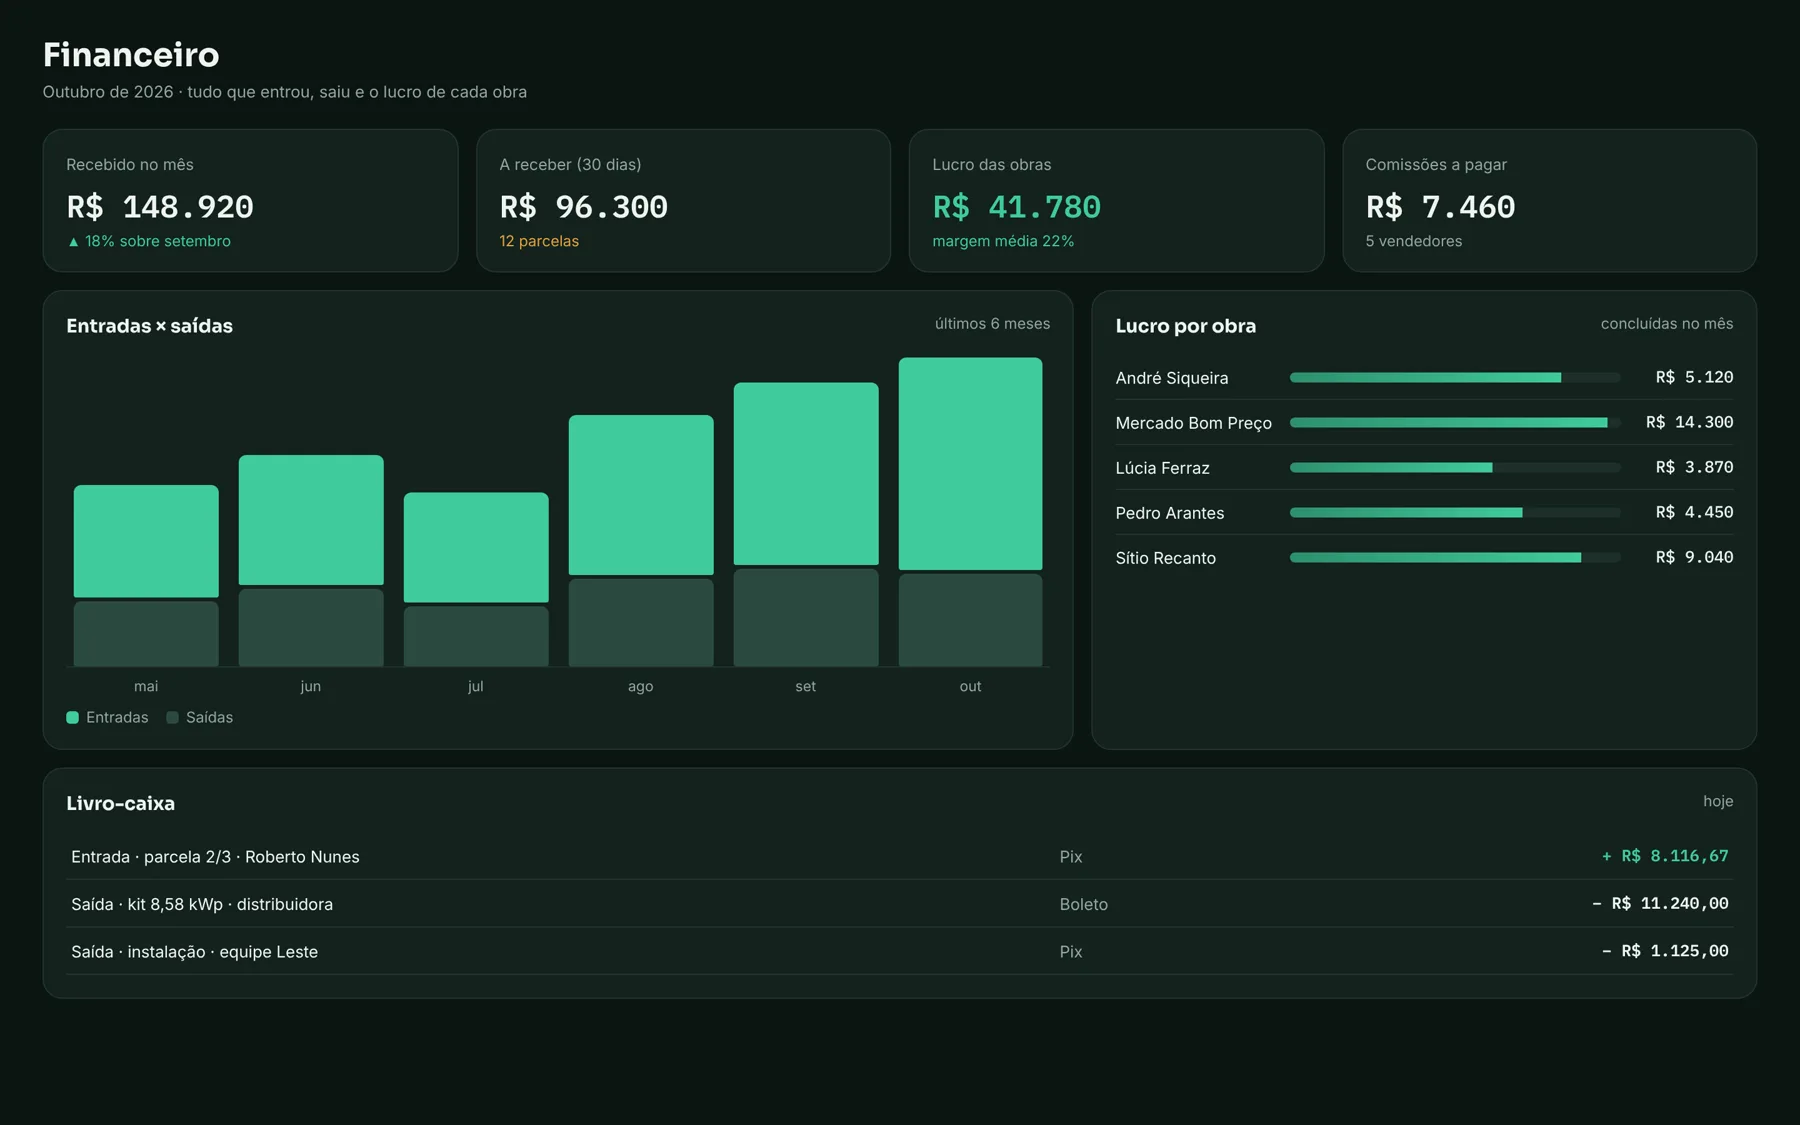The height and width of the screenshot is (1125, 1800).
Task: Open the "Saída · kit 8,58 kWp · distribuidora" entry
Action: 202,904
